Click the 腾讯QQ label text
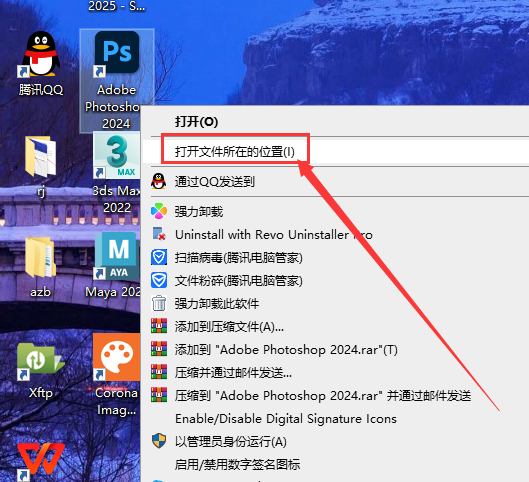This screenshot has height=482, width=529. coord(41,90)
